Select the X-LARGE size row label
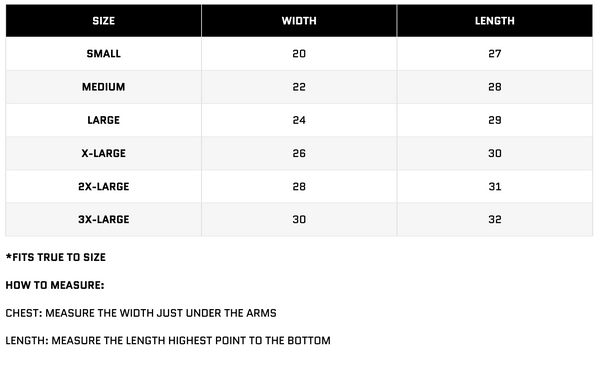 click(104, 154)
